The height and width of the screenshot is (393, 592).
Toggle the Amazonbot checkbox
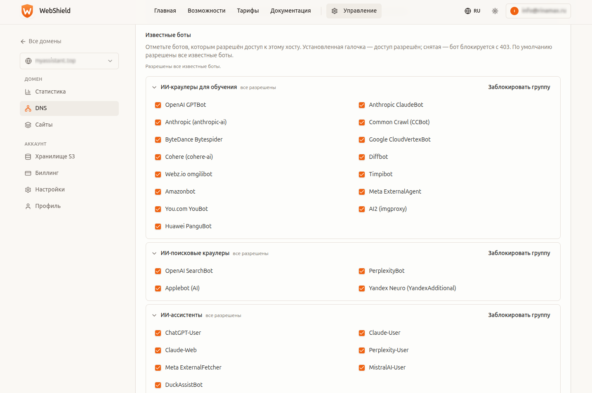158,192
